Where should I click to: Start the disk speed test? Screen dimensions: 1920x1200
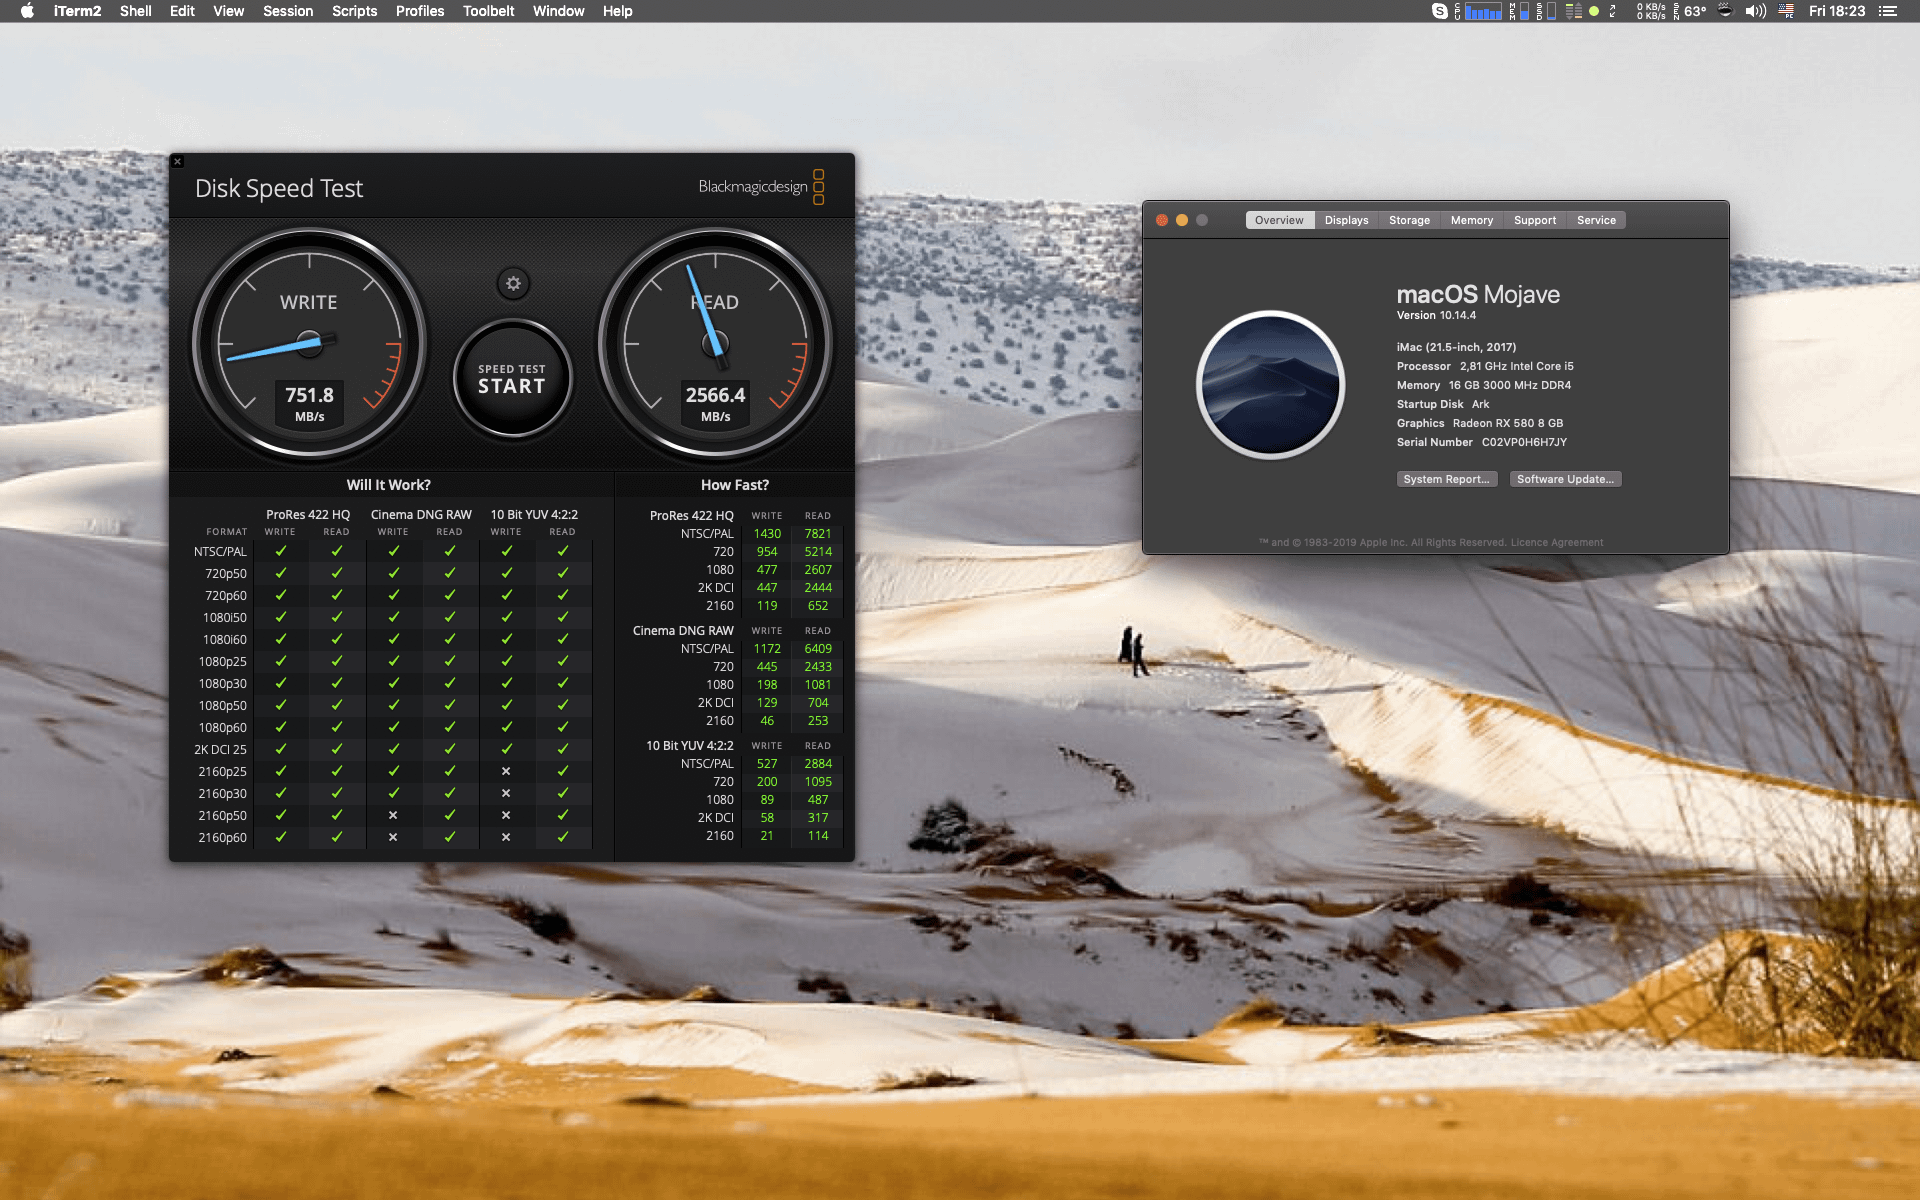(512, 379)
